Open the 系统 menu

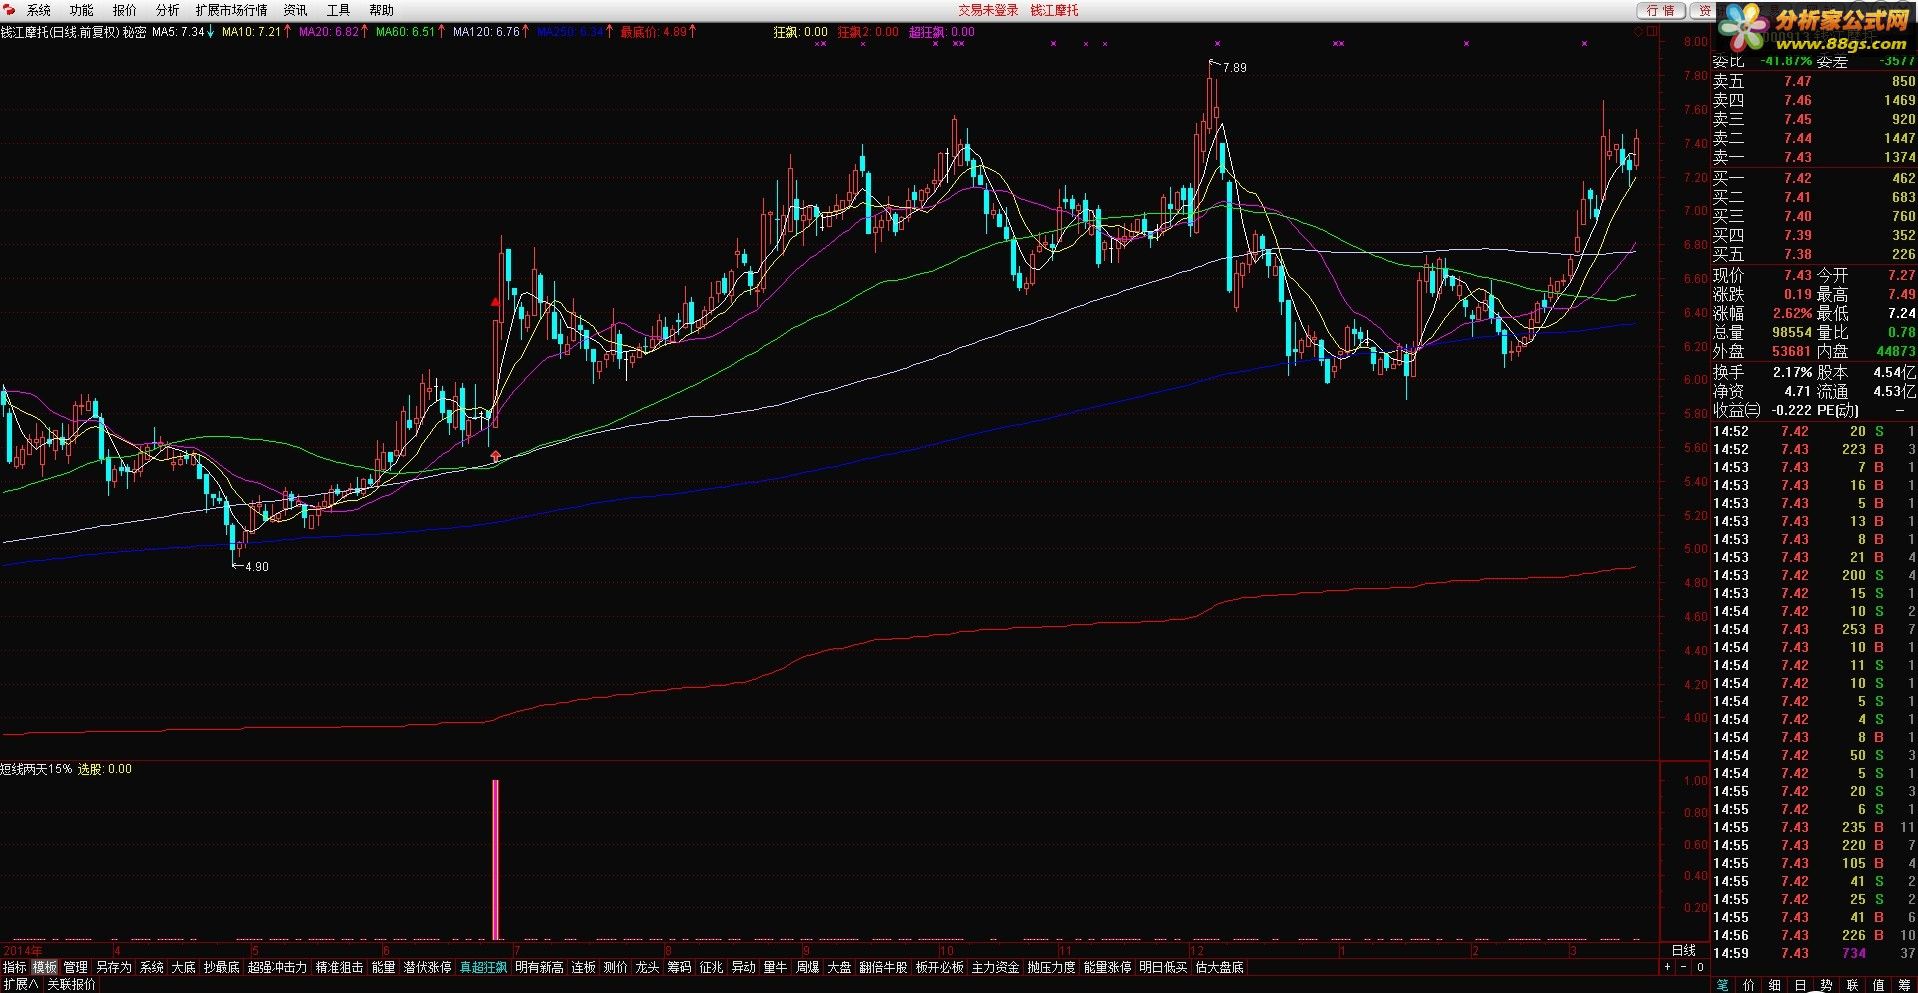[x=38, y=10]
